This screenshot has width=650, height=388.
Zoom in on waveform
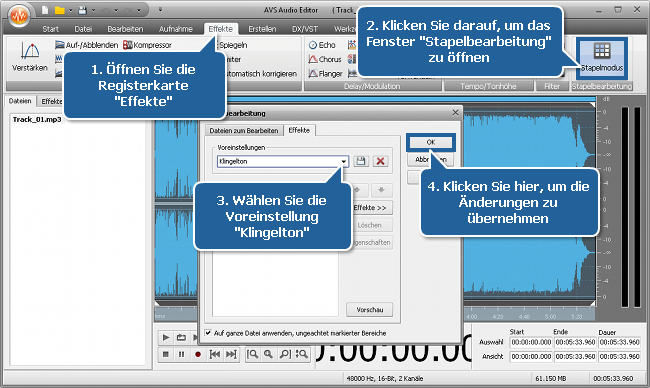point(268,354)
